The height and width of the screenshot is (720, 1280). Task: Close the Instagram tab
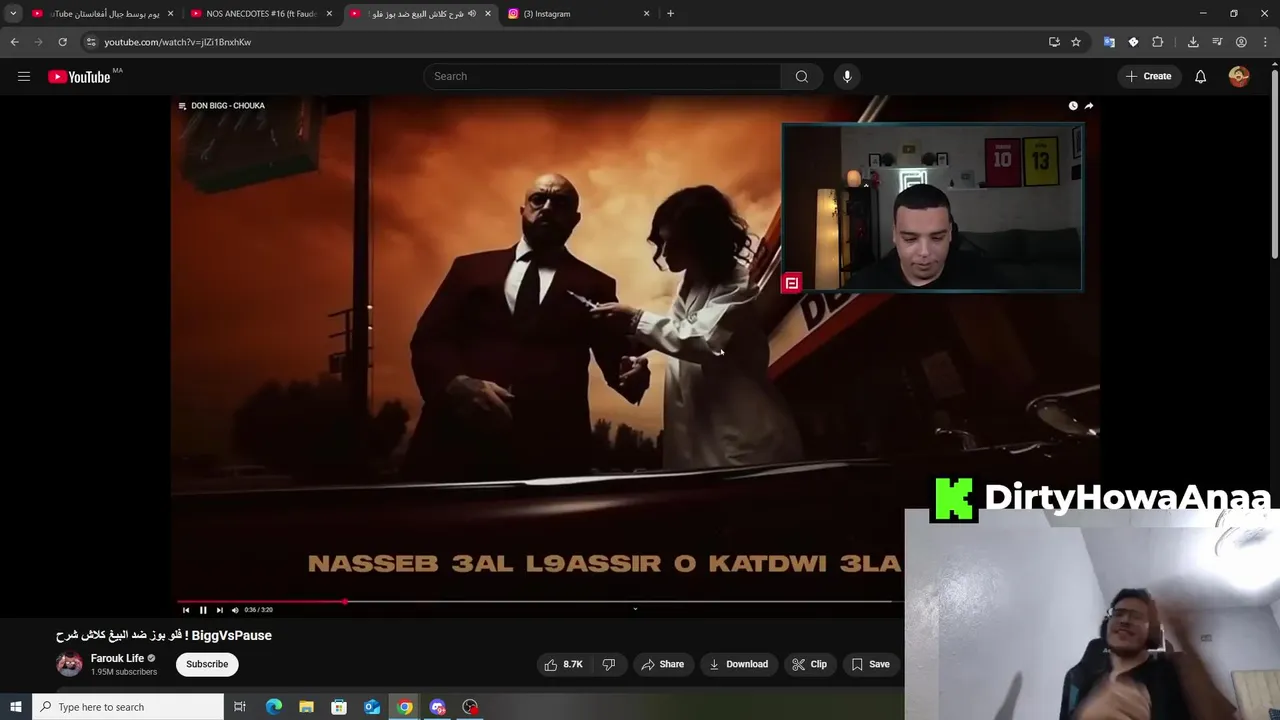646,14
